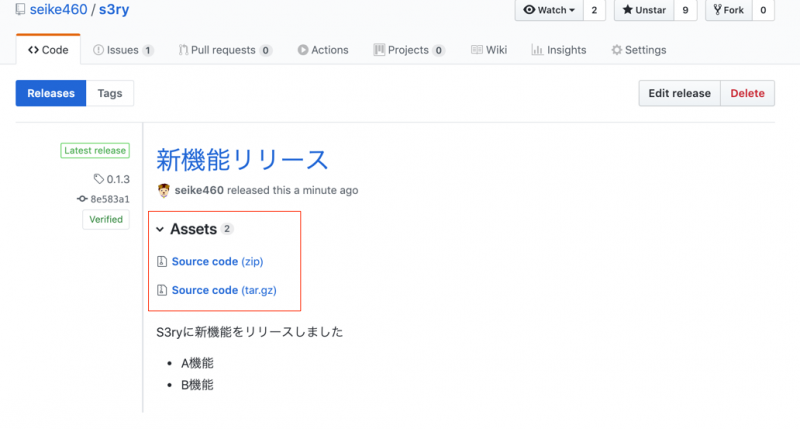The height and width of the screenshot is (429, 800).
Task: Click the seike460 author avatar icon
Action: click(164, 190)
